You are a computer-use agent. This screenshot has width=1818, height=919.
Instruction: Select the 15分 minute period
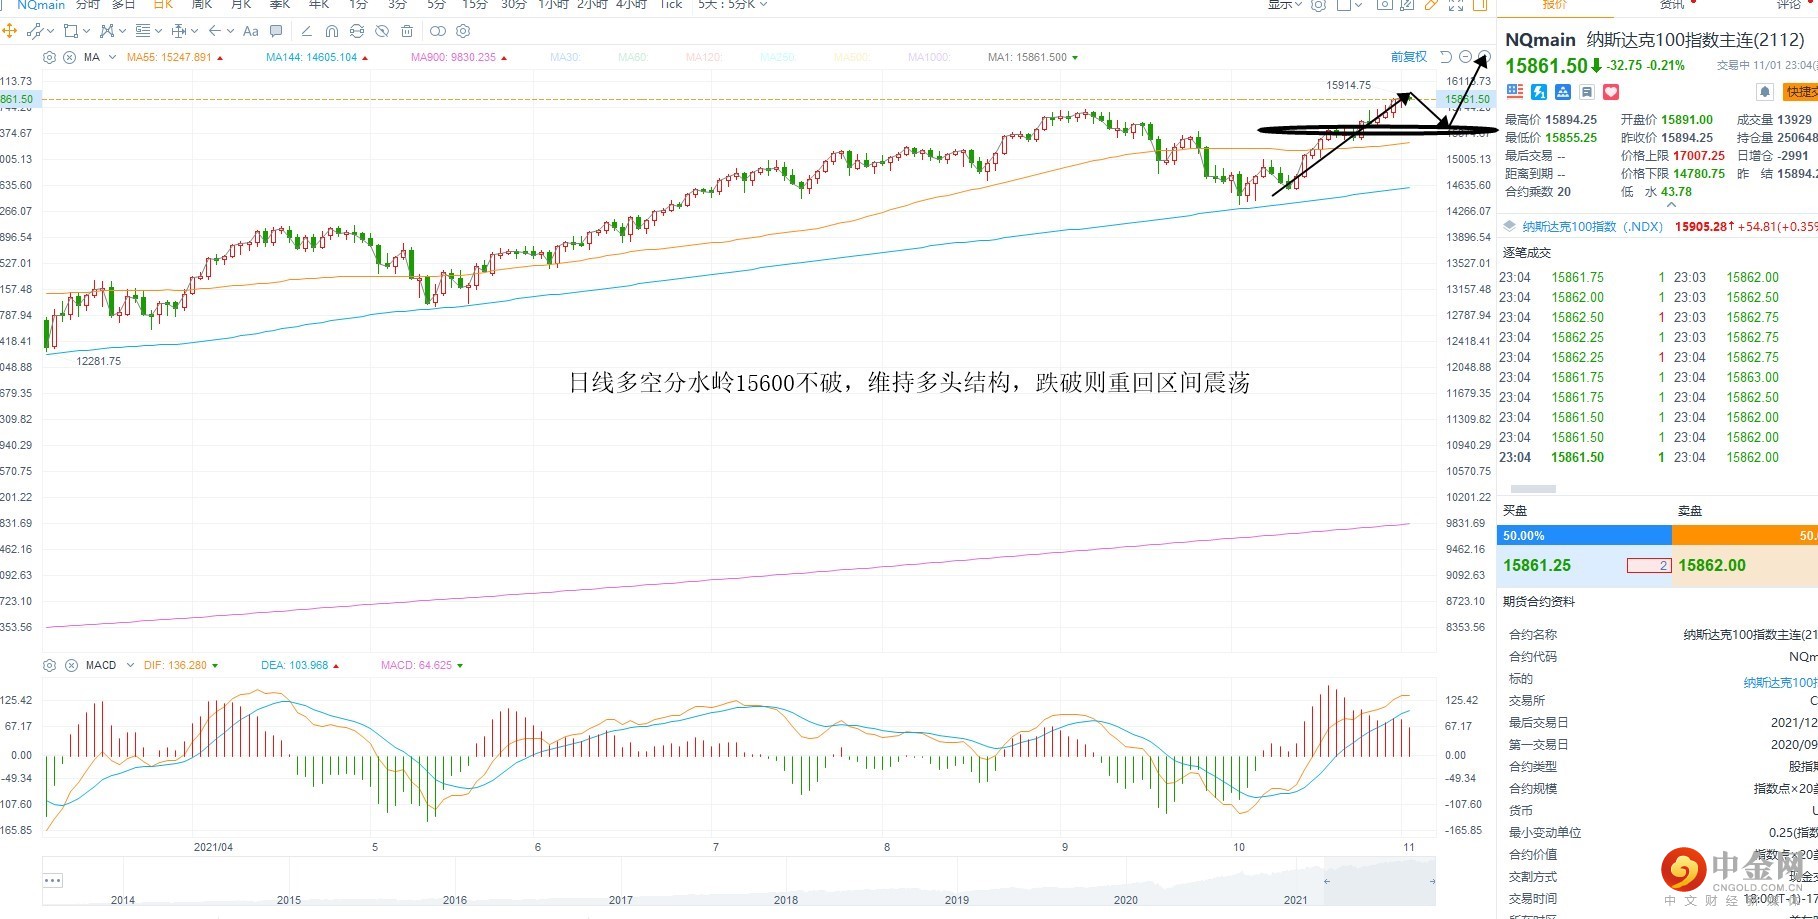[474, 5]
